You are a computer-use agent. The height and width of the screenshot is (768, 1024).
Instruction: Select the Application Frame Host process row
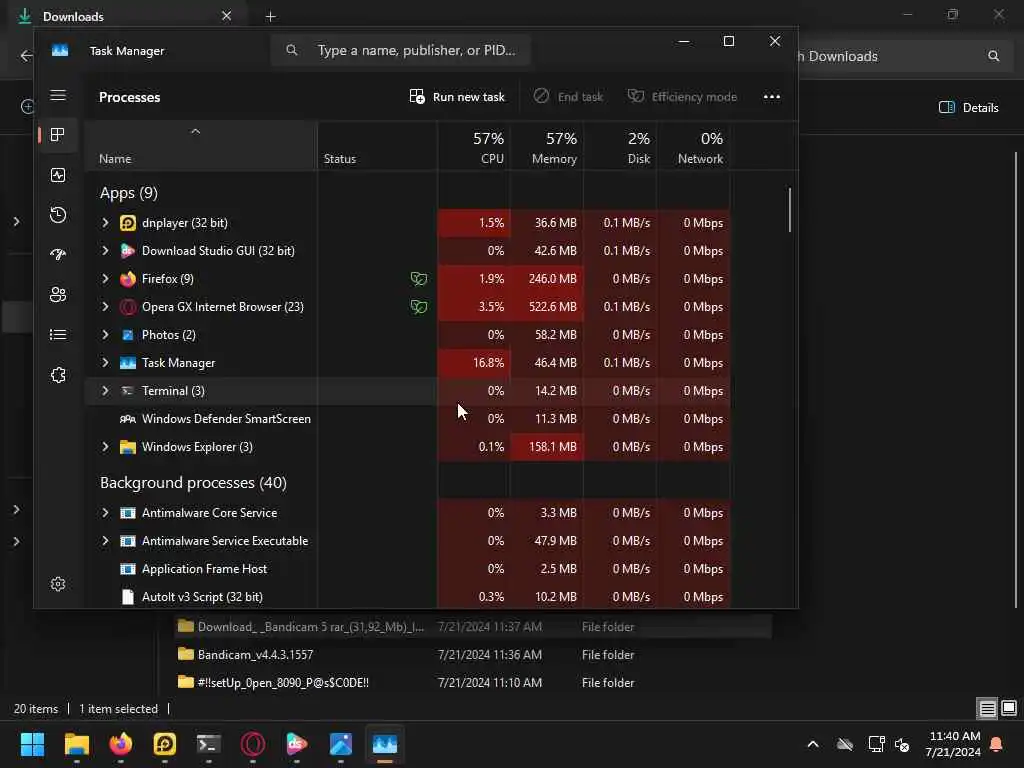[x=408, y=569]
